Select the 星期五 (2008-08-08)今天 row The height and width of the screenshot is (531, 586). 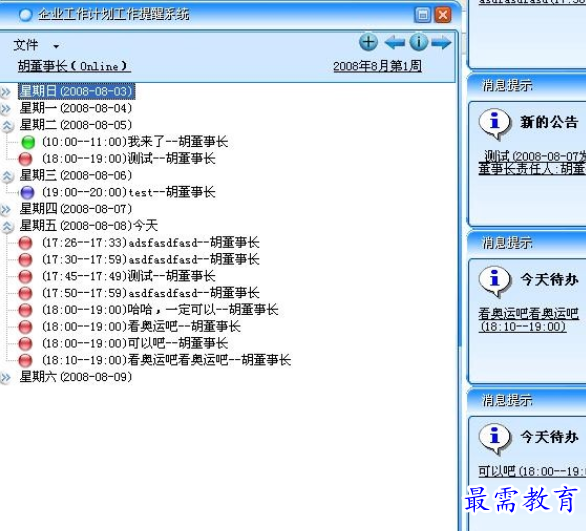(x=89, y=226)
